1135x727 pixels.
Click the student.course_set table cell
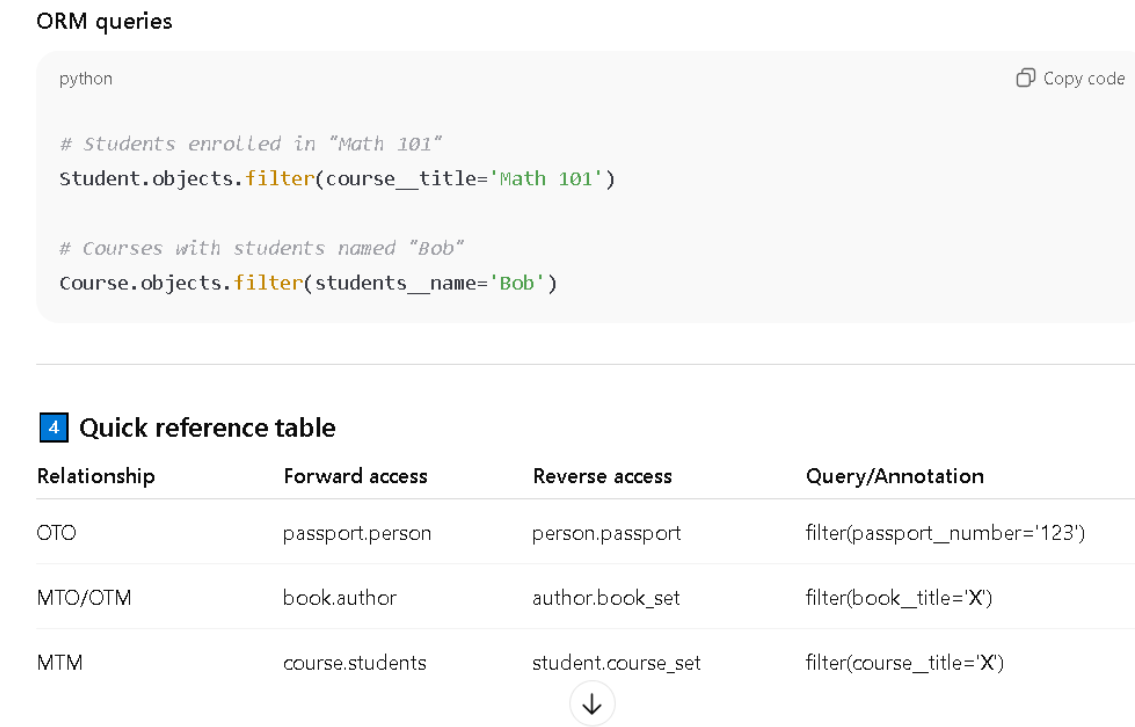click(x=616, y=662)
